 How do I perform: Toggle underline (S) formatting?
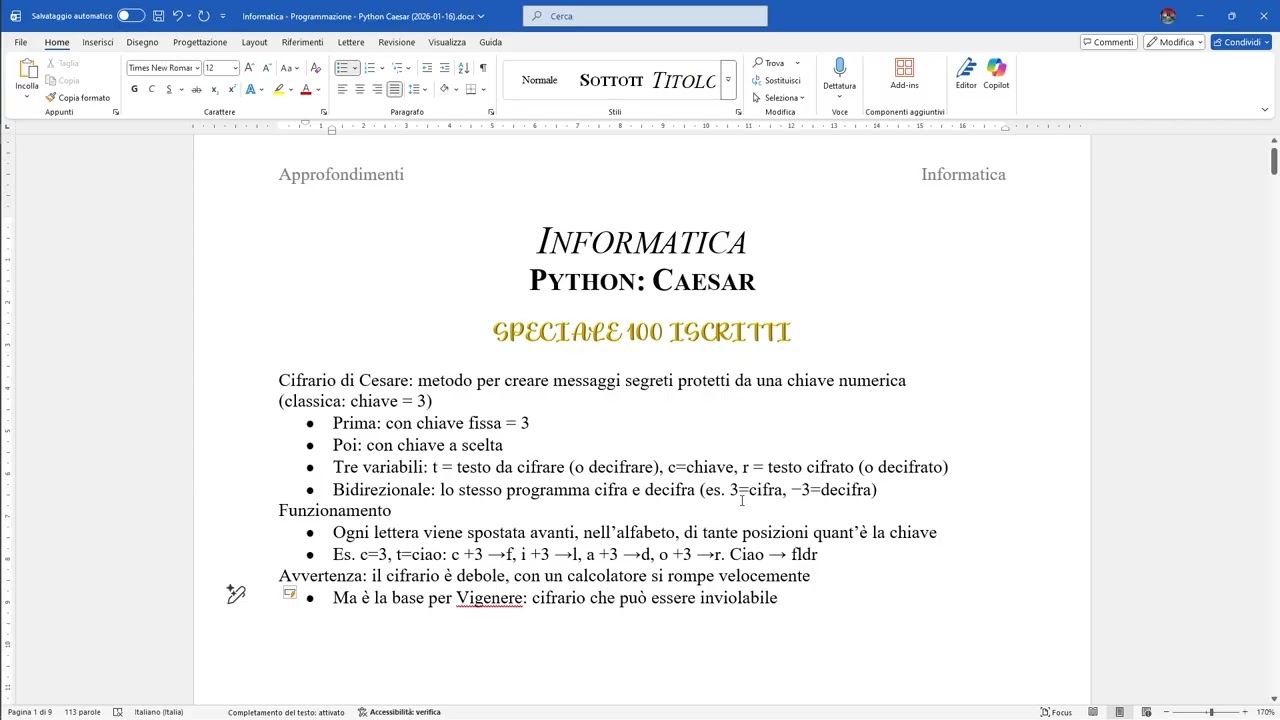coord(169,89)
